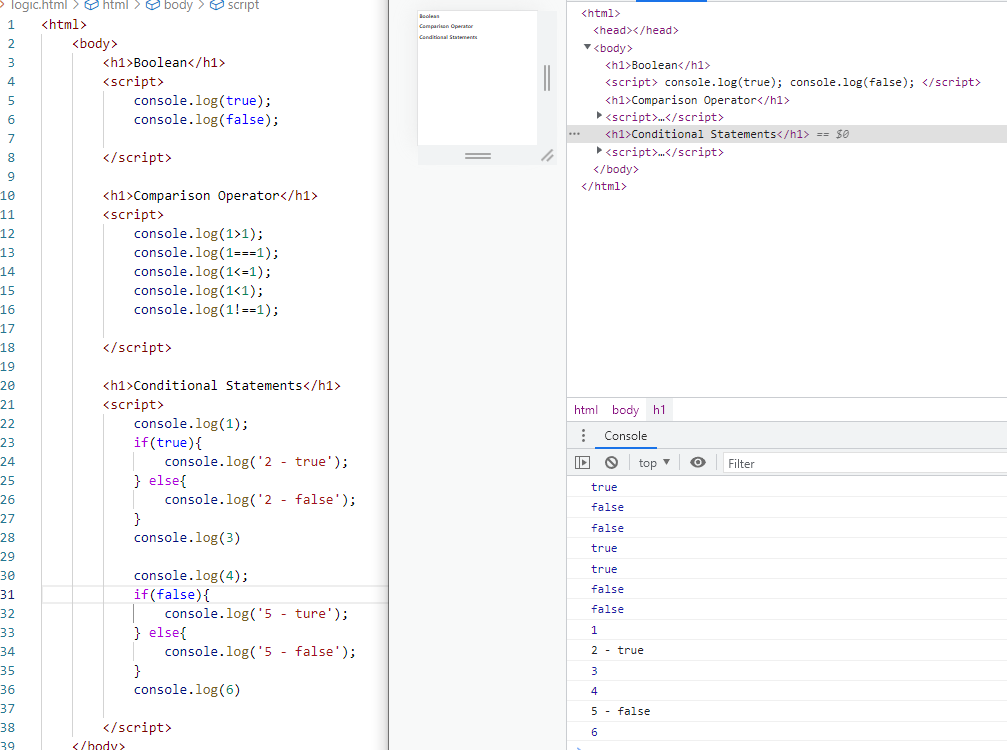Select the Boolean h1 node in DOM tree
1007x750 pixels.
point(658,65)
